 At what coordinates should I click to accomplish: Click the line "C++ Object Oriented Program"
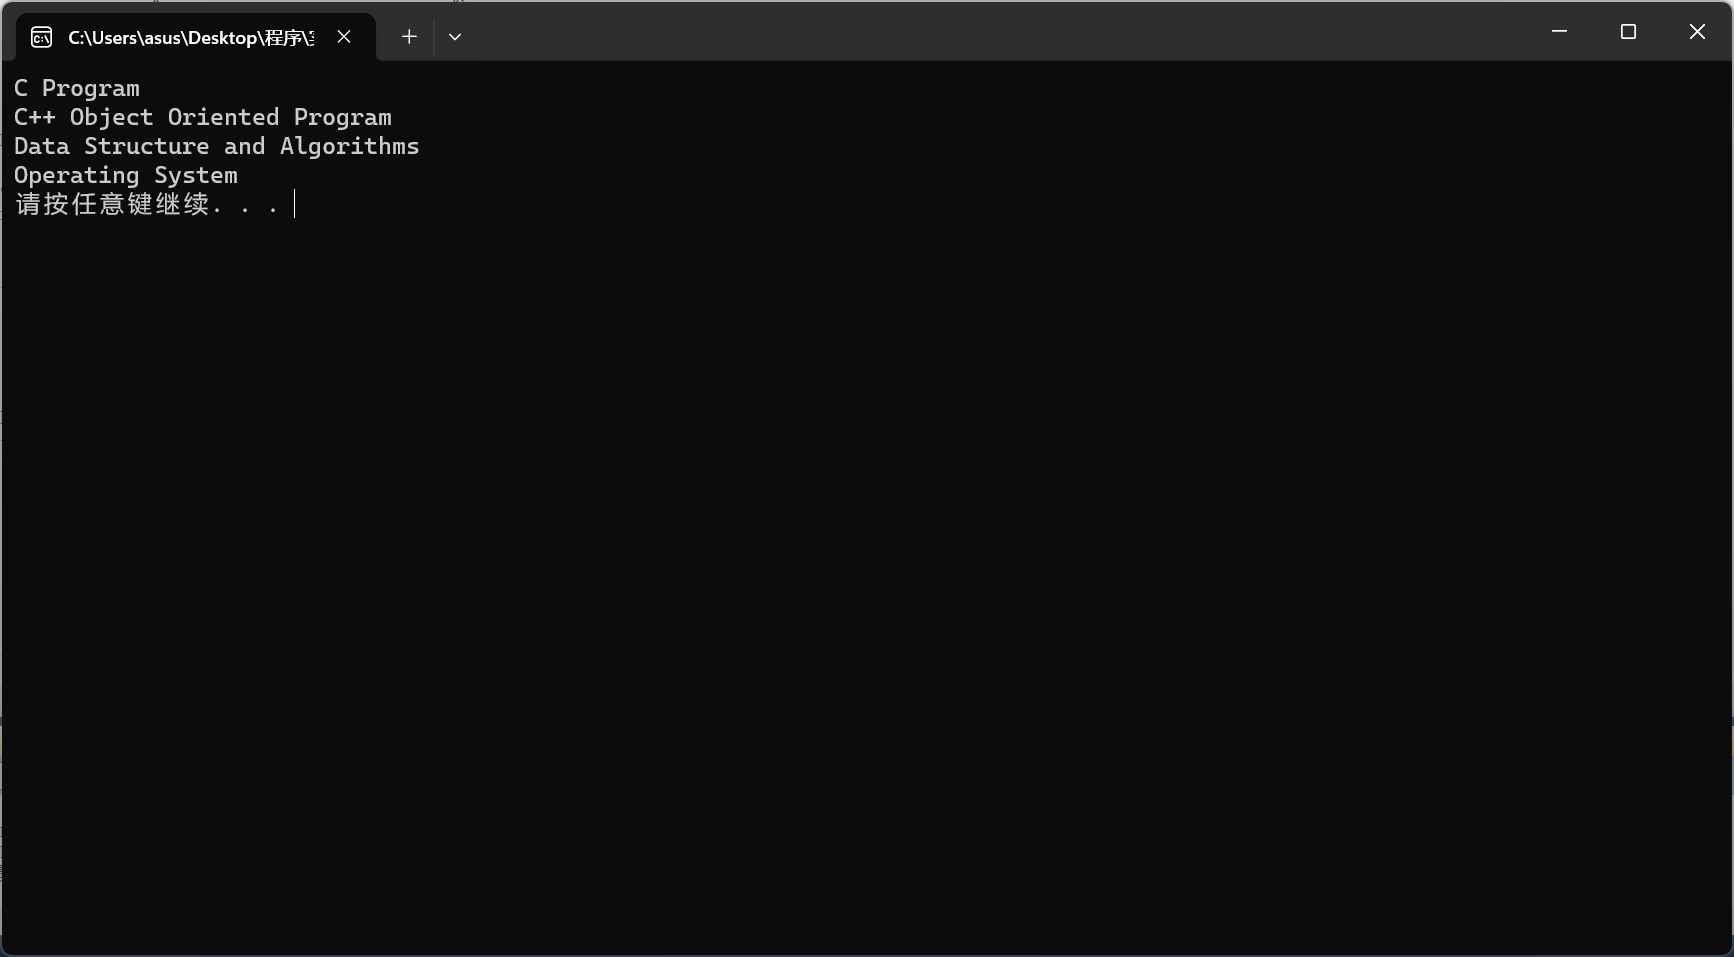tap(203, 117)
